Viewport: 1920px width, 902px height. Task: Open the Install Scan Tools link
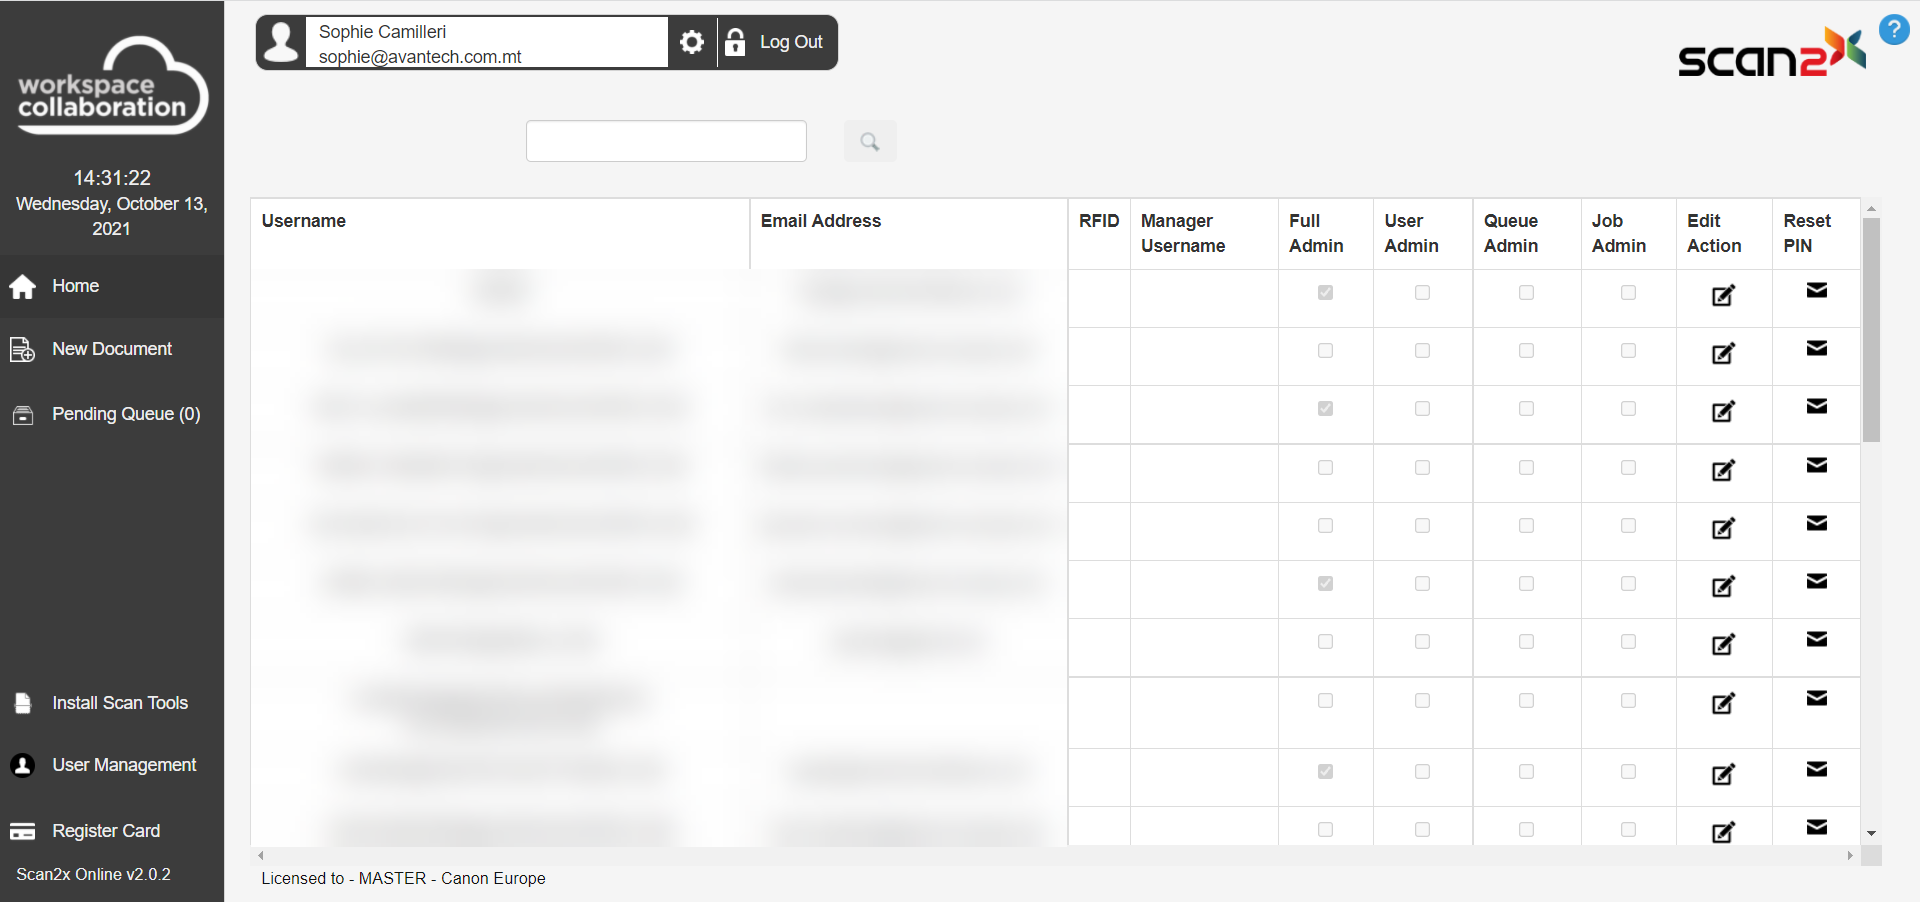tap(120, 703)
